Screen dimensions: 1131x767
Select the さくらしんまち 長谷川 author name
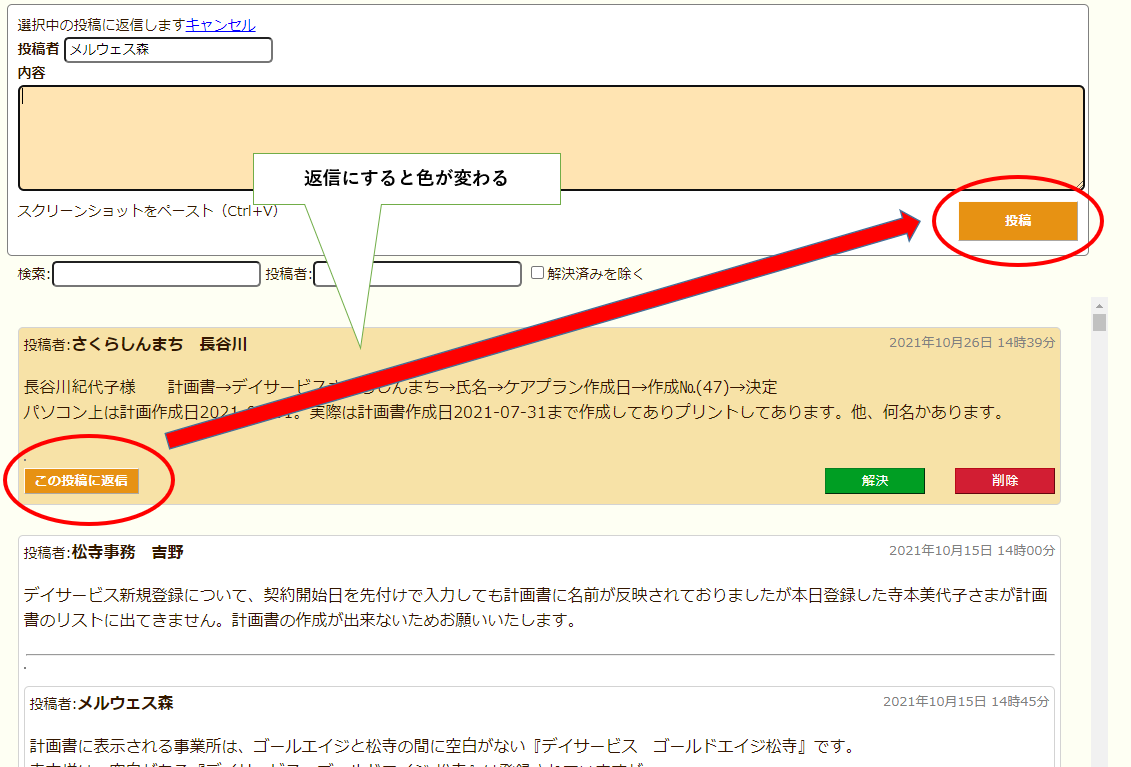pos(159,344)
